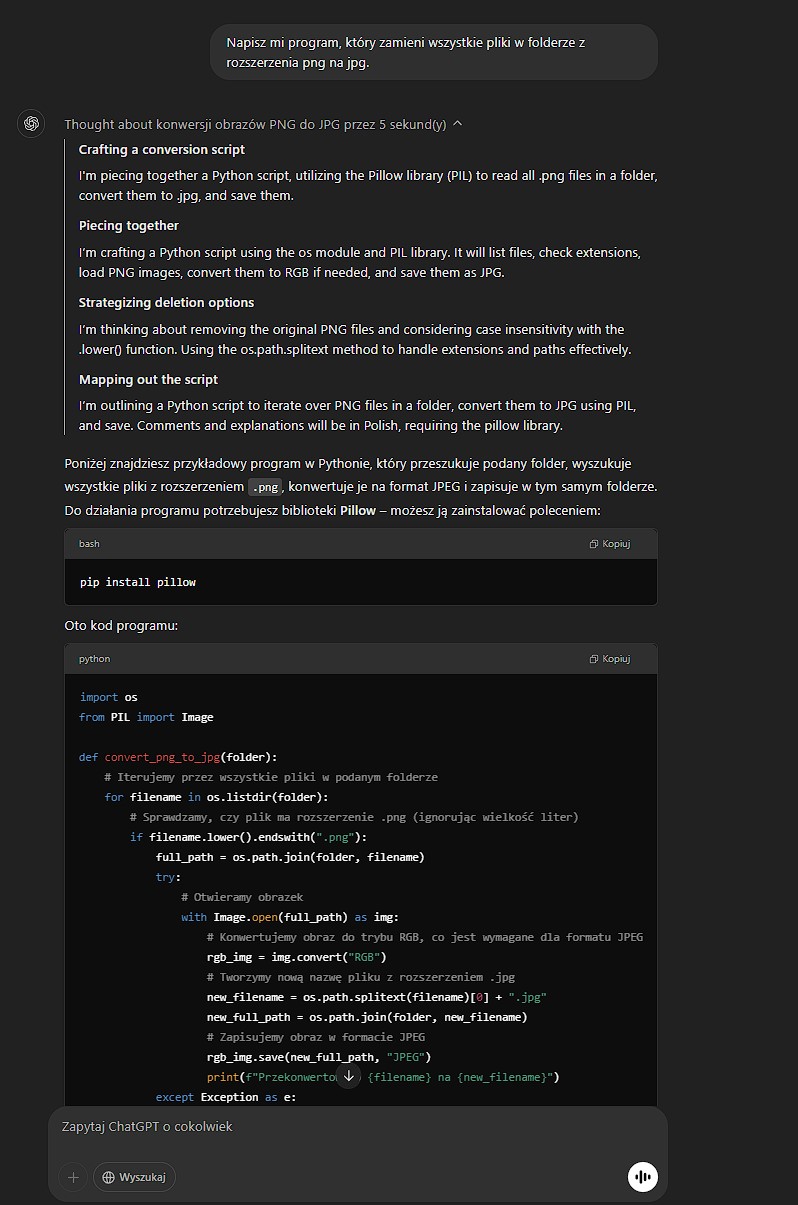Image resolution: width=798 pixels, height=1205 pixels.
Task: Toggle the Thought about konwersji obrazów header
Action: [x=255, y=124]
